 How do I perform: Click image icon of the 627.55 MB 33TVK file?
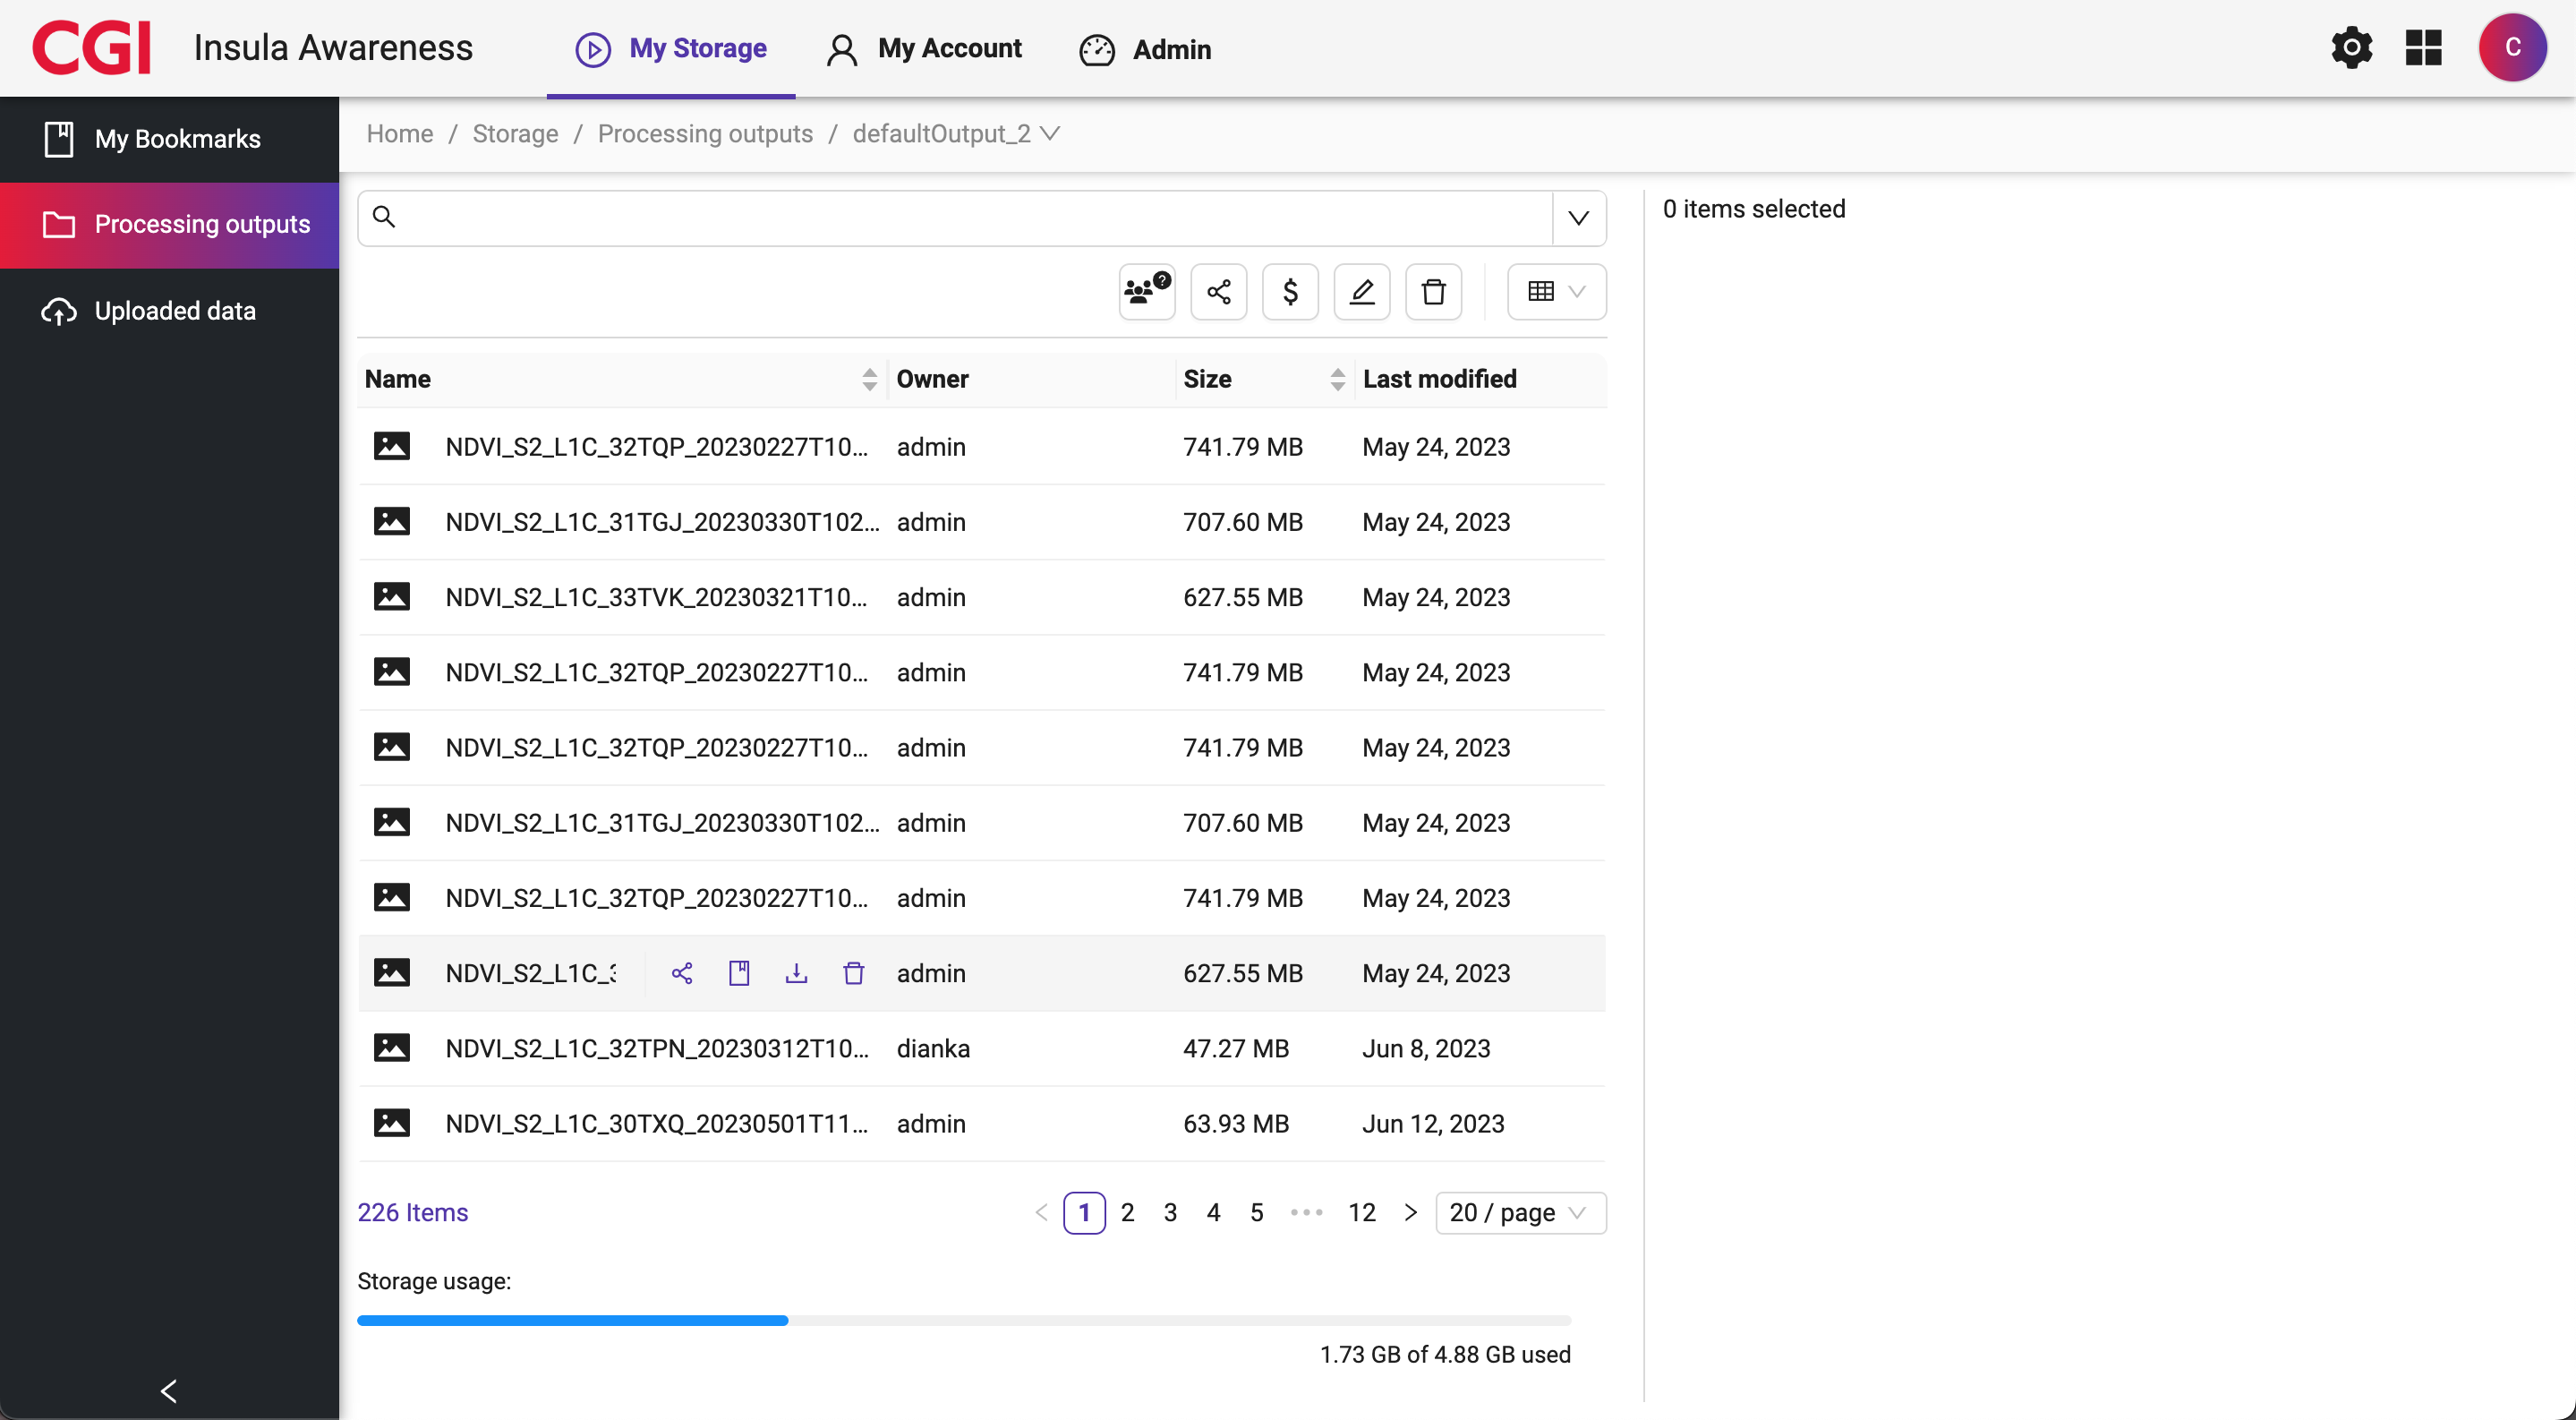click(x=392, y=597)
